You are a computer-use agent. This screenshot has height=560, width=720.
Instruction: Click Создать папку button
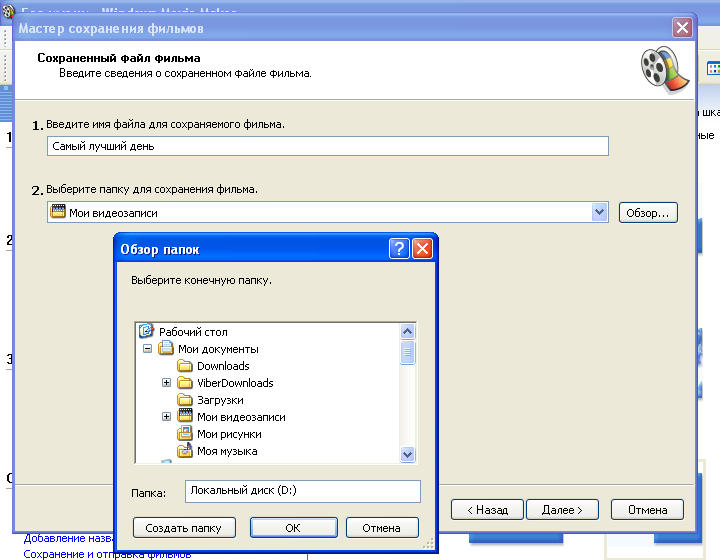click(184, 527)
